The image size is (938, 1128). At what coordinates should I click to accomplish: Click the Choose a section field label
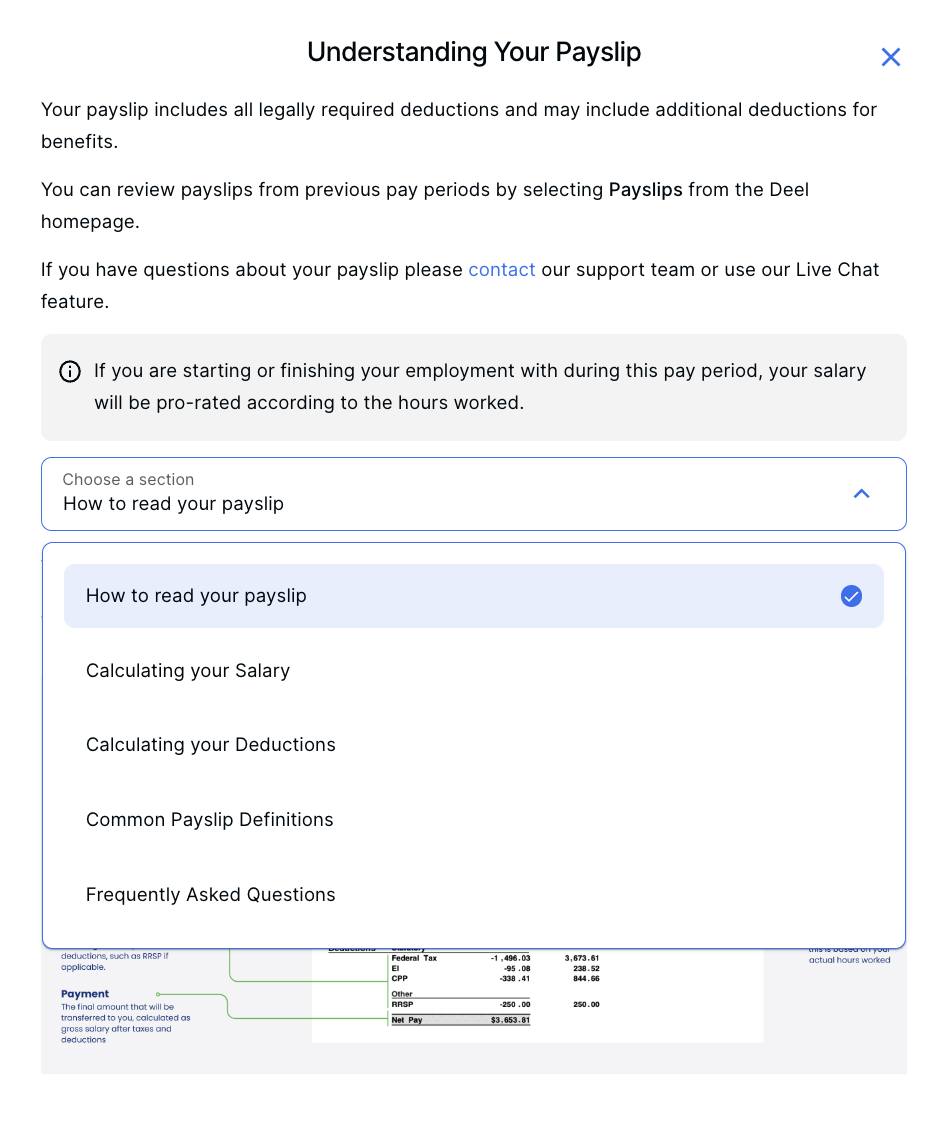(x=128, y=479)
